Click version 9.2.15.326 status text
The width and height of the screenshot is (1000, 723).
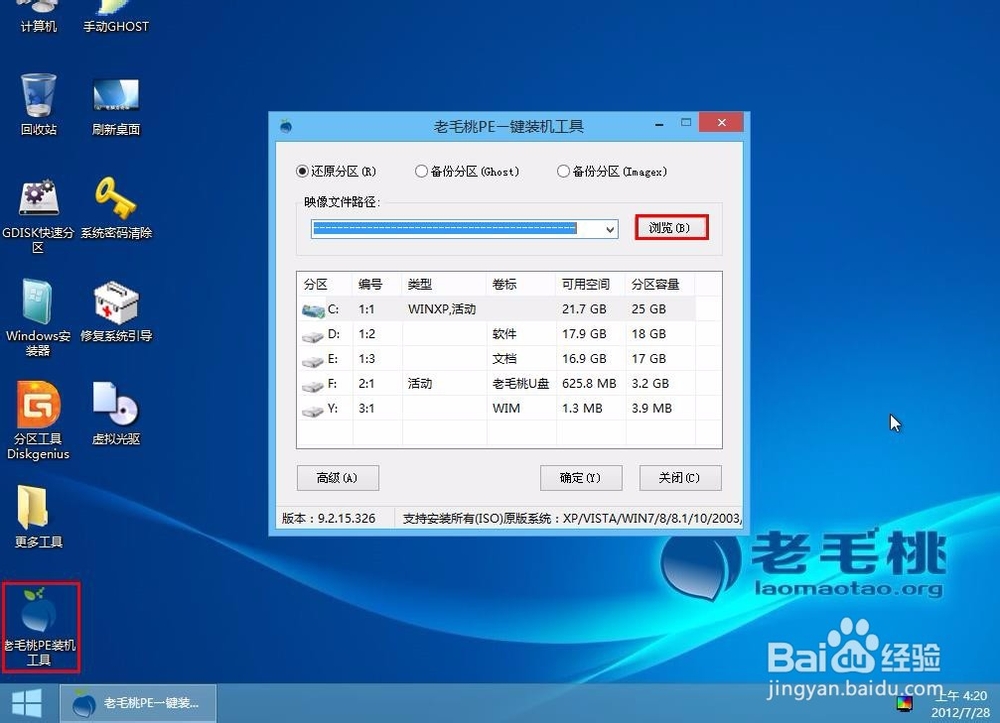click(328, 518)
